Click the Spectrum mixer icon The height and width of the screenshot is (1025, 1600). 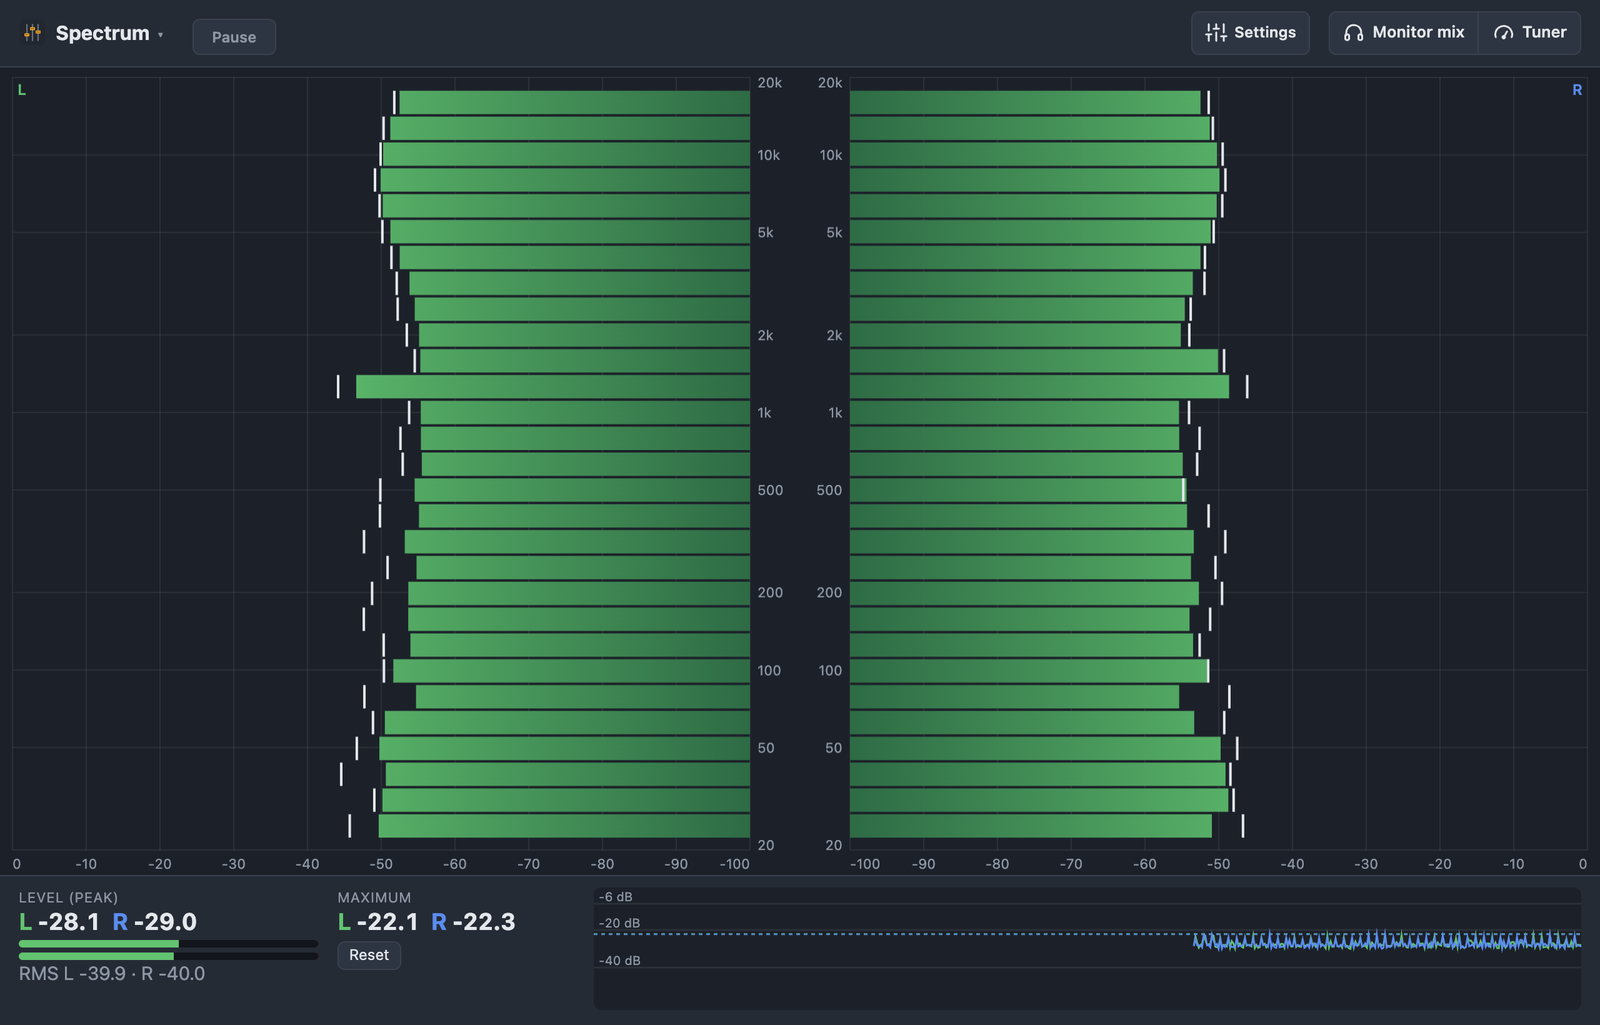click(x=32, y=33)
